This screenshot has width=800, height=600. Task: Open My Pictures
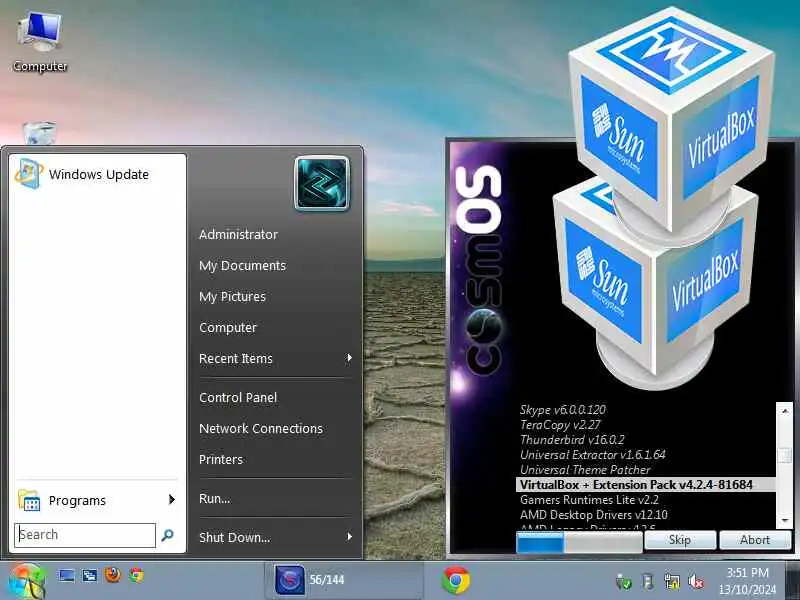tap(232, 297)
